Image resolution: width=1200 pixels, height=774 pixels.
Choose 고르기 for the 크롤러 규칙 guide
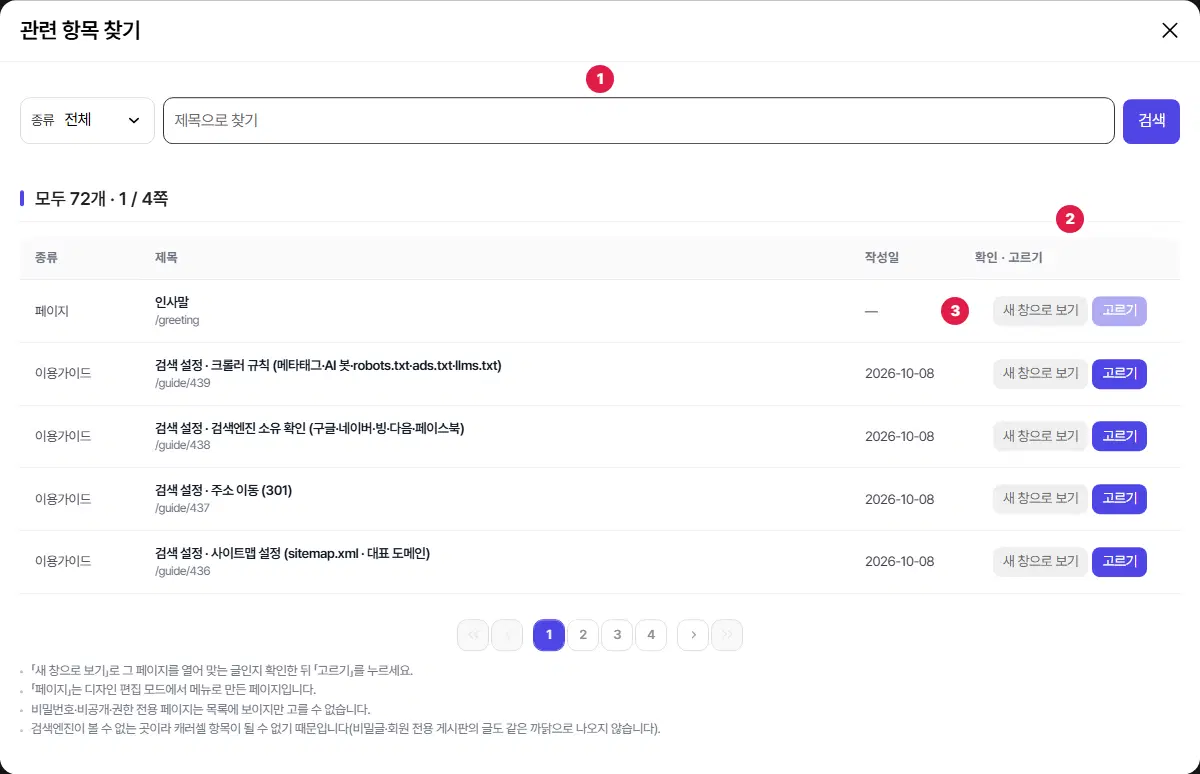(1119, 374)
